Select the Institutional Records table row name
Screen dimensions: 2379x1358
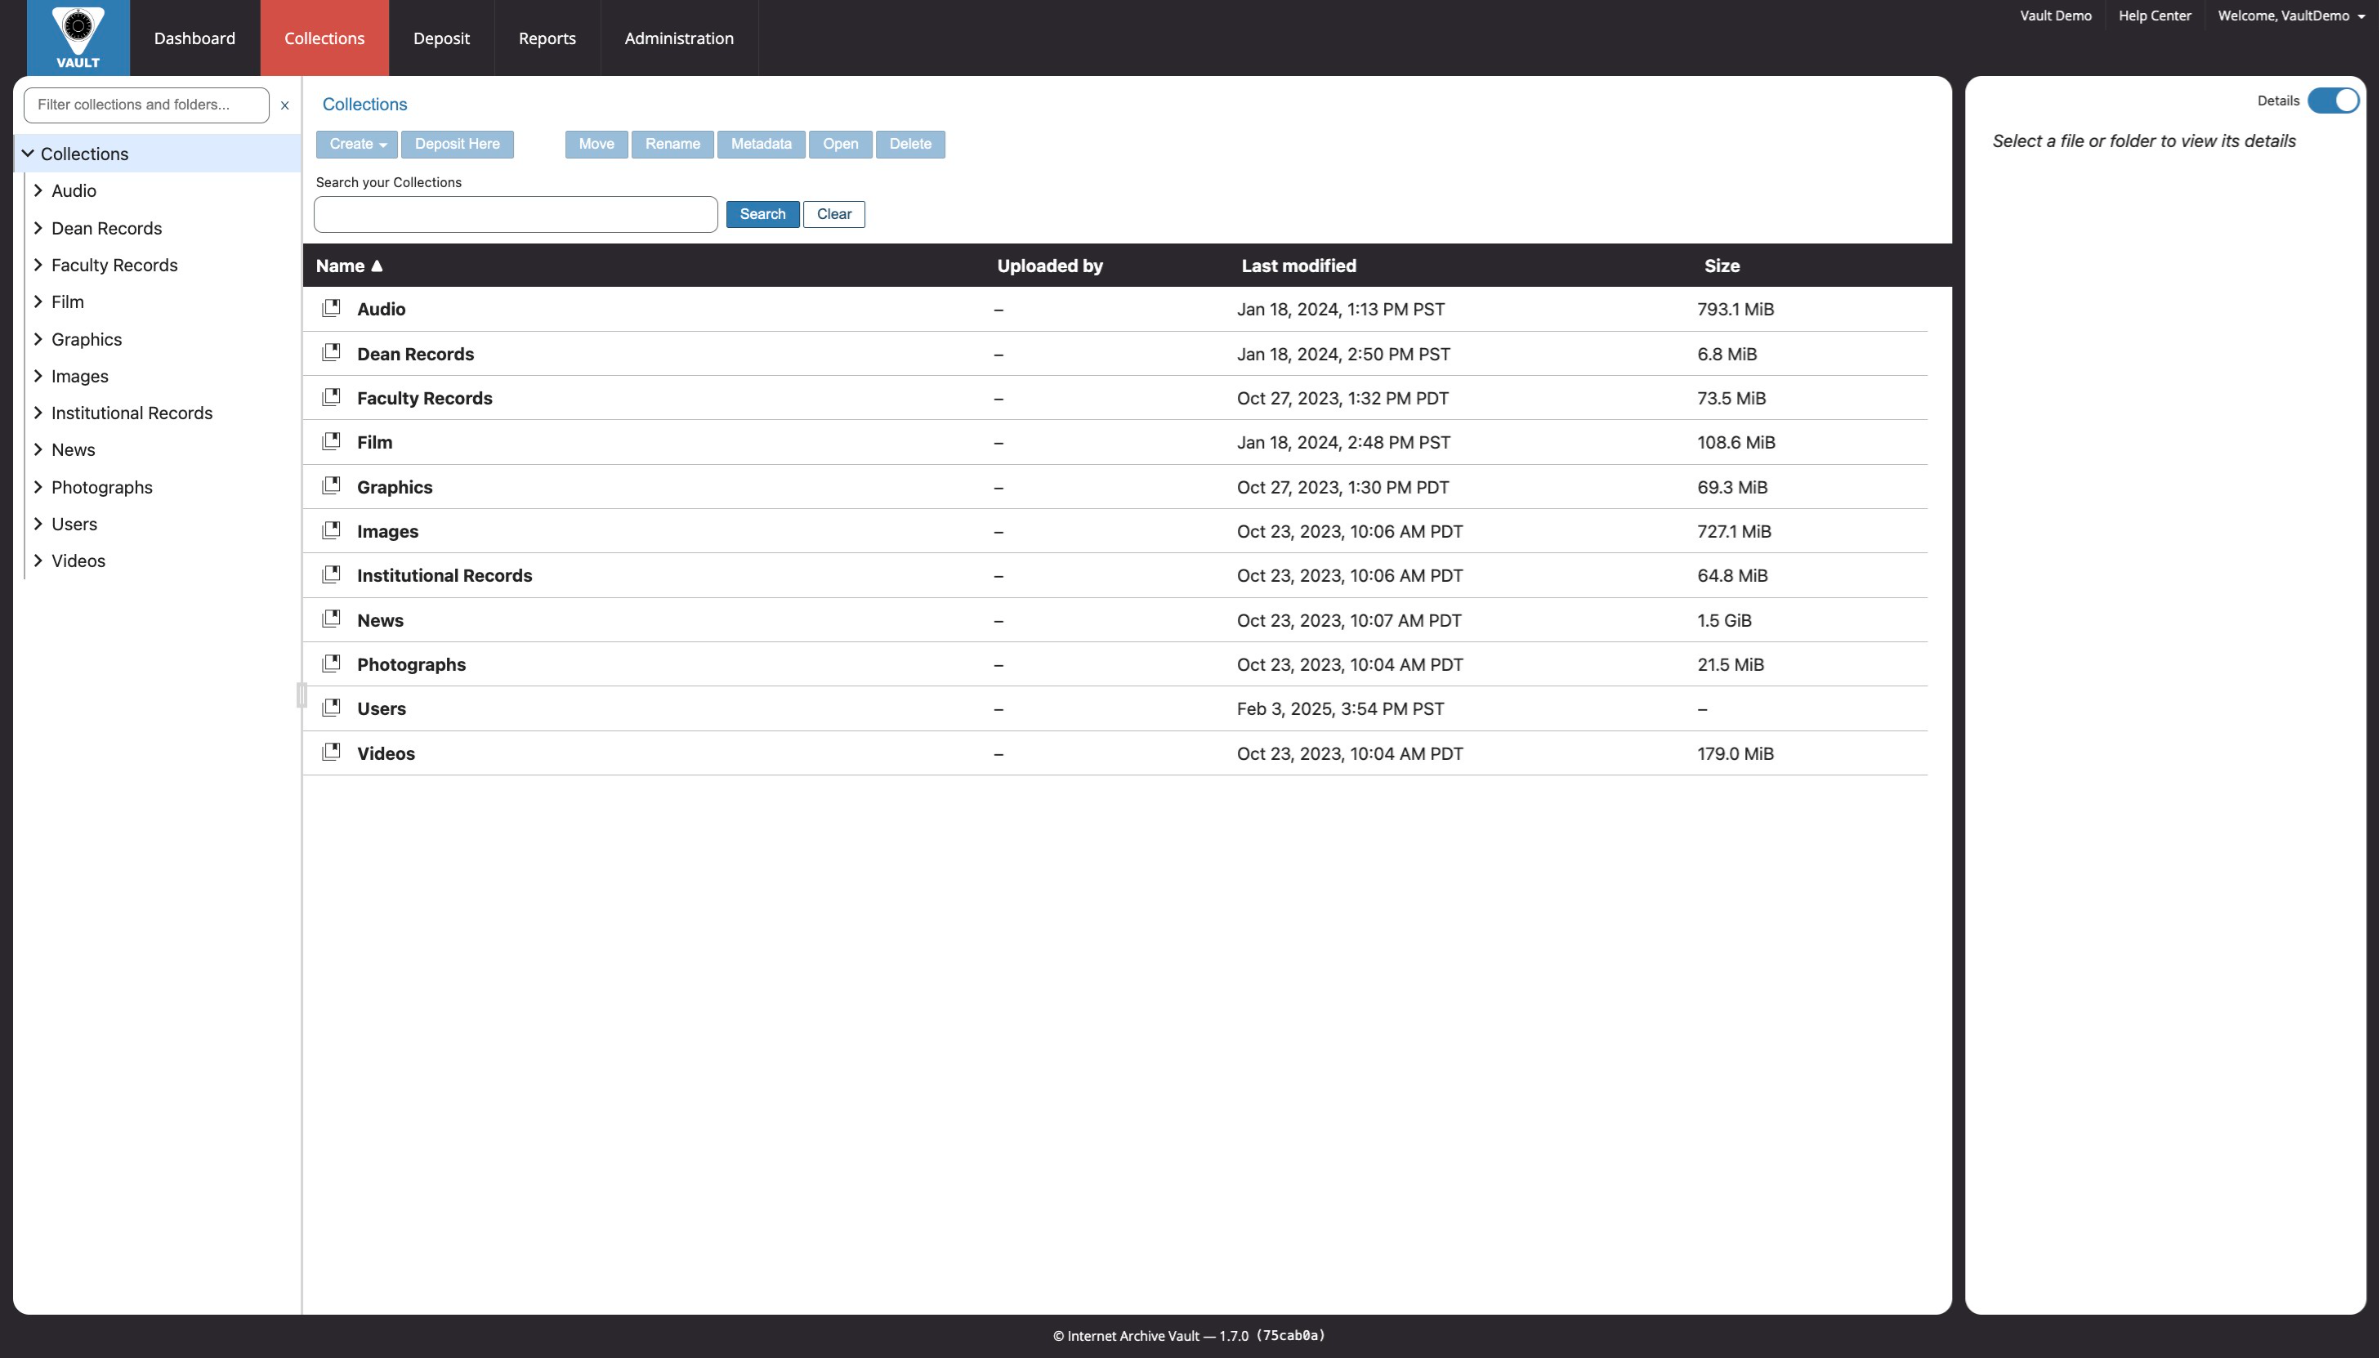click(x=445, y=575)
